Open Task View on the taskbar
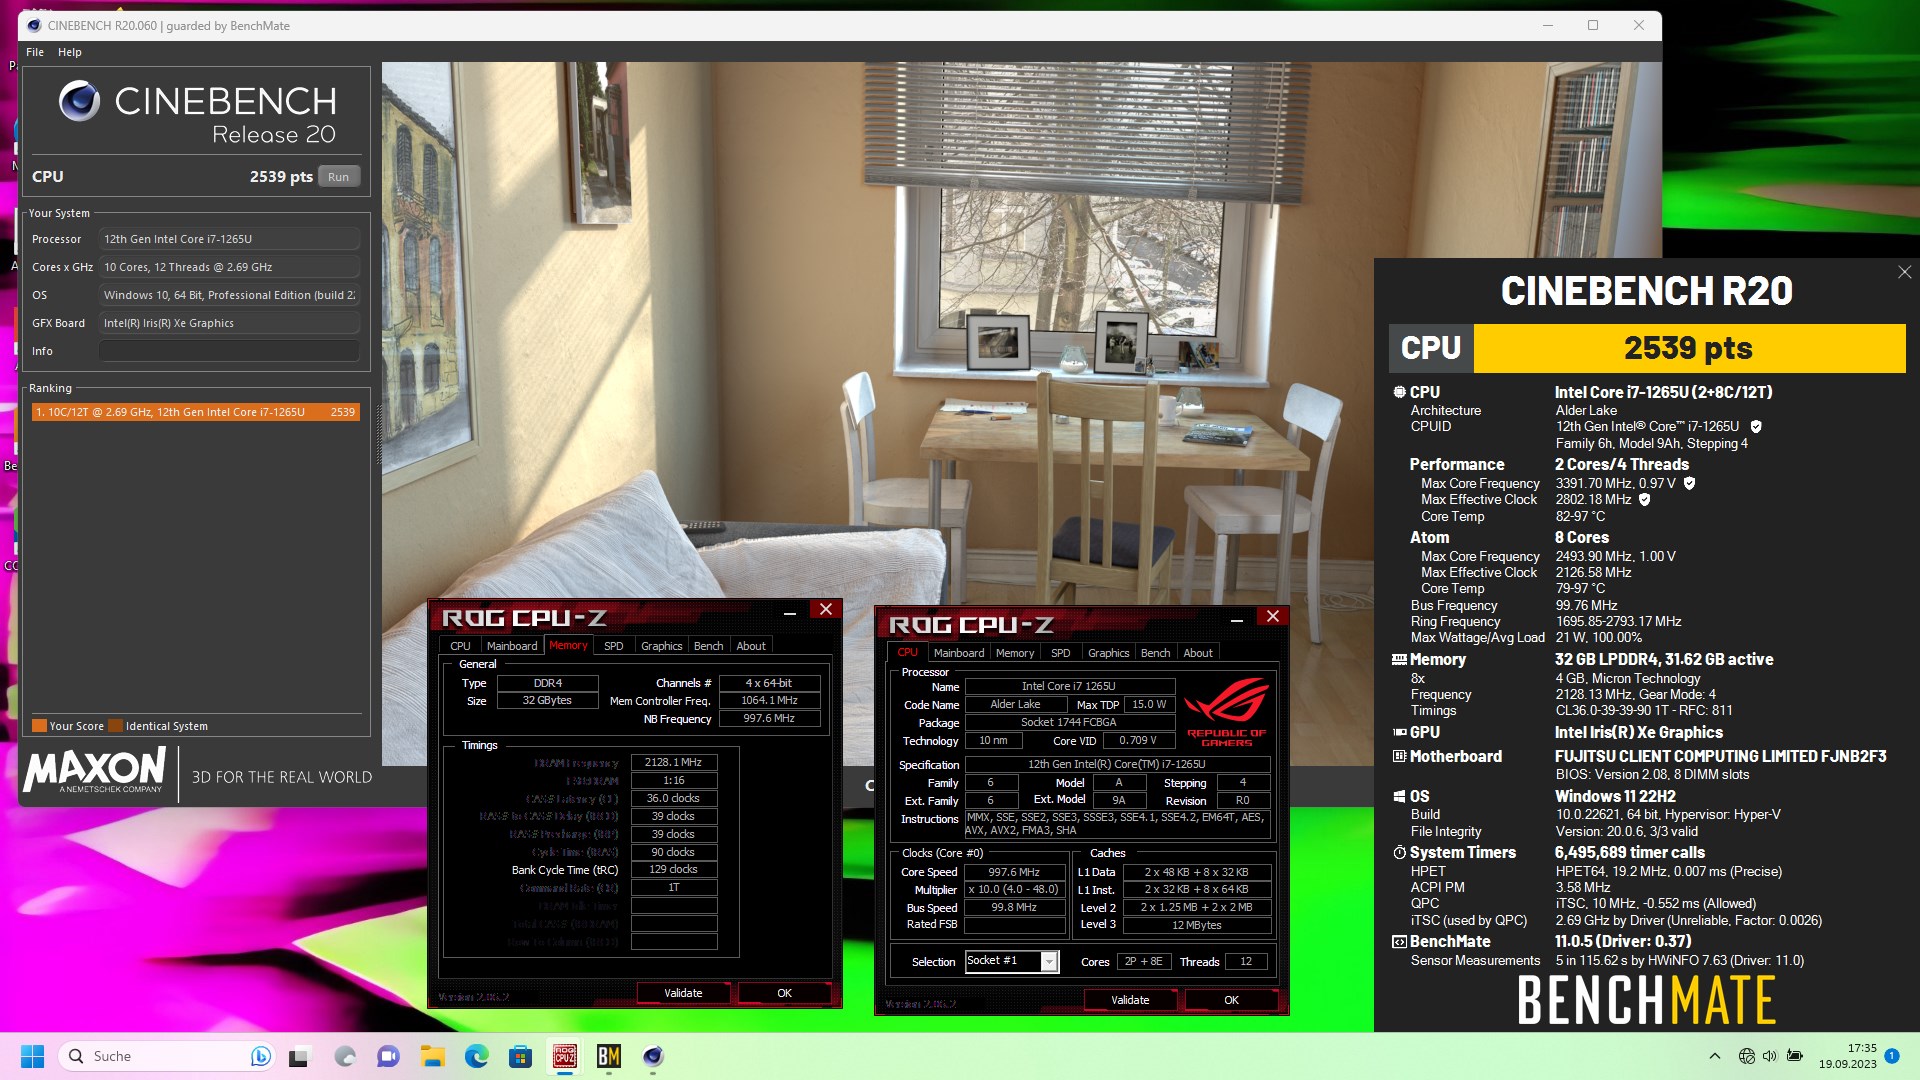 [300, 1056]
